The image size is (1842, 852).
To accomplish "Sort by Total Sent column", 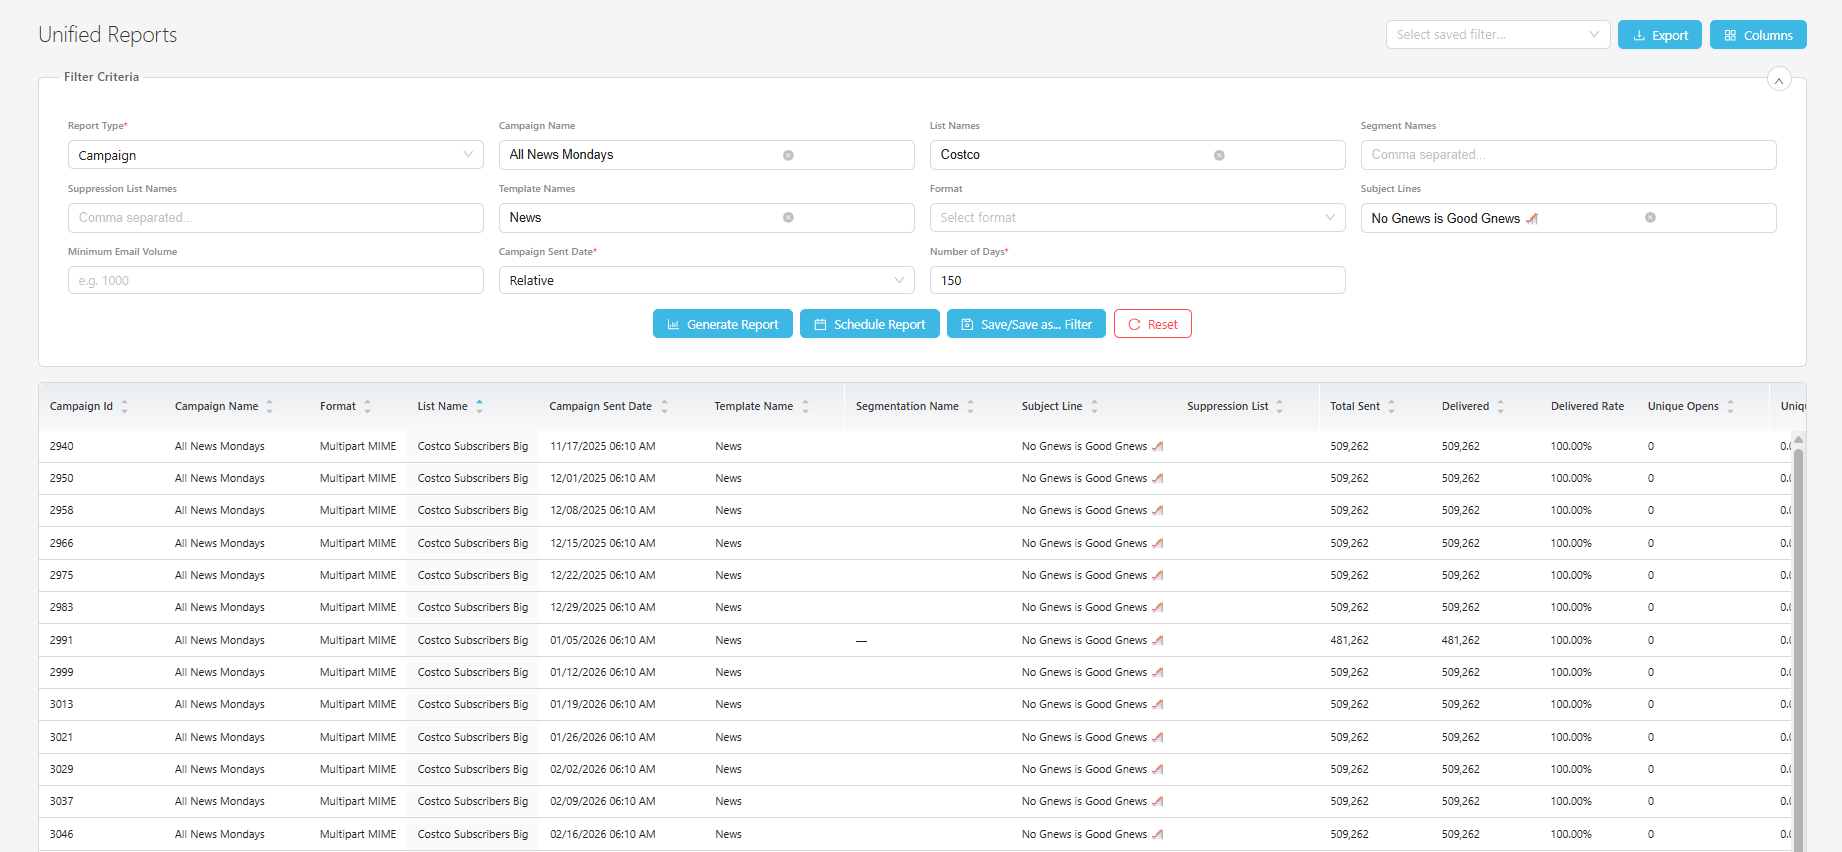I will point(1391,406).
